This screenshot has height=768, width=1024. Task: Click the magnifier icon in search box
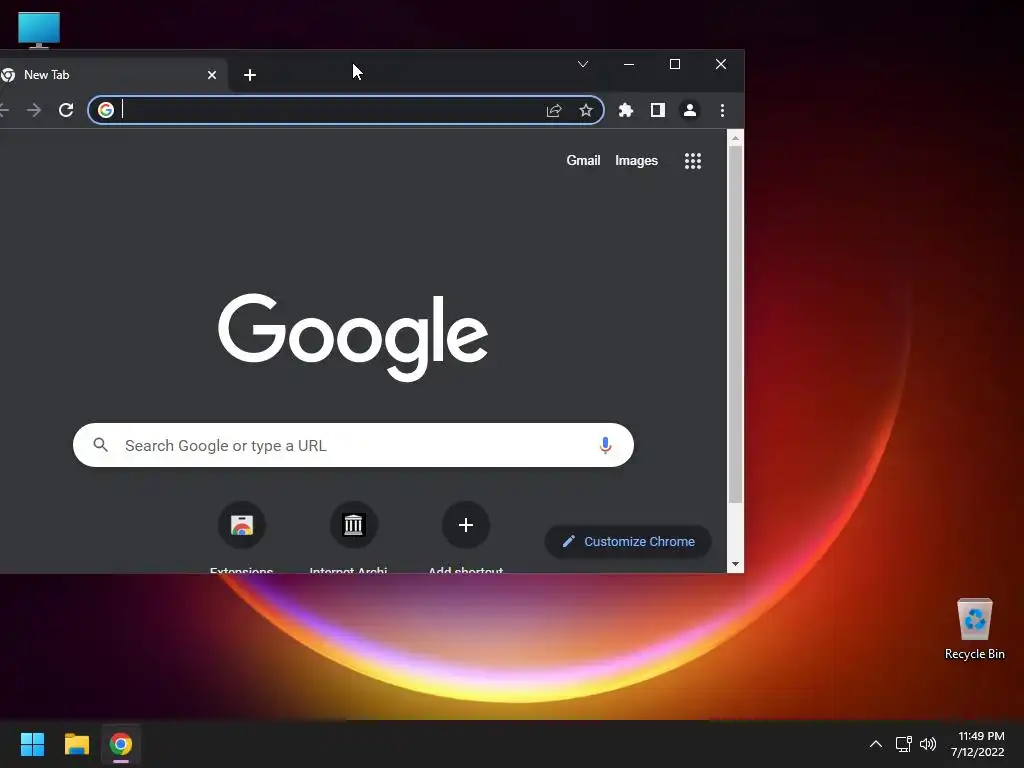coord(101,445)
